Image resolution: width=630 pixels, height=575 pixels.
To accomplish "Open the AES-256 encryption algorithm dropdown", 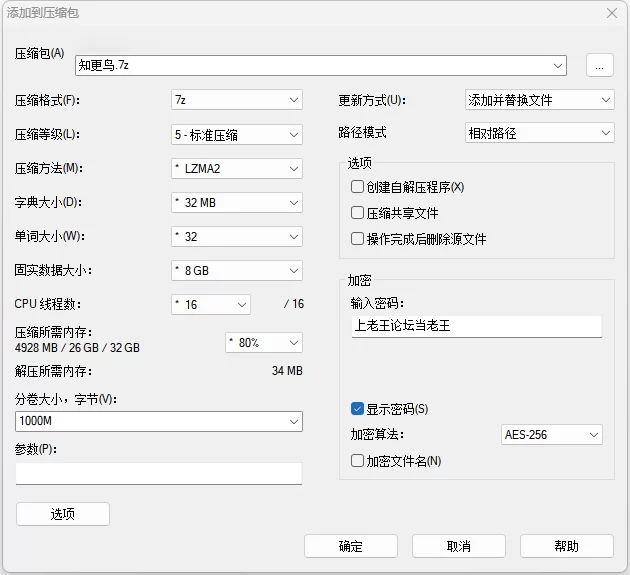I will [x=551, y=435].
